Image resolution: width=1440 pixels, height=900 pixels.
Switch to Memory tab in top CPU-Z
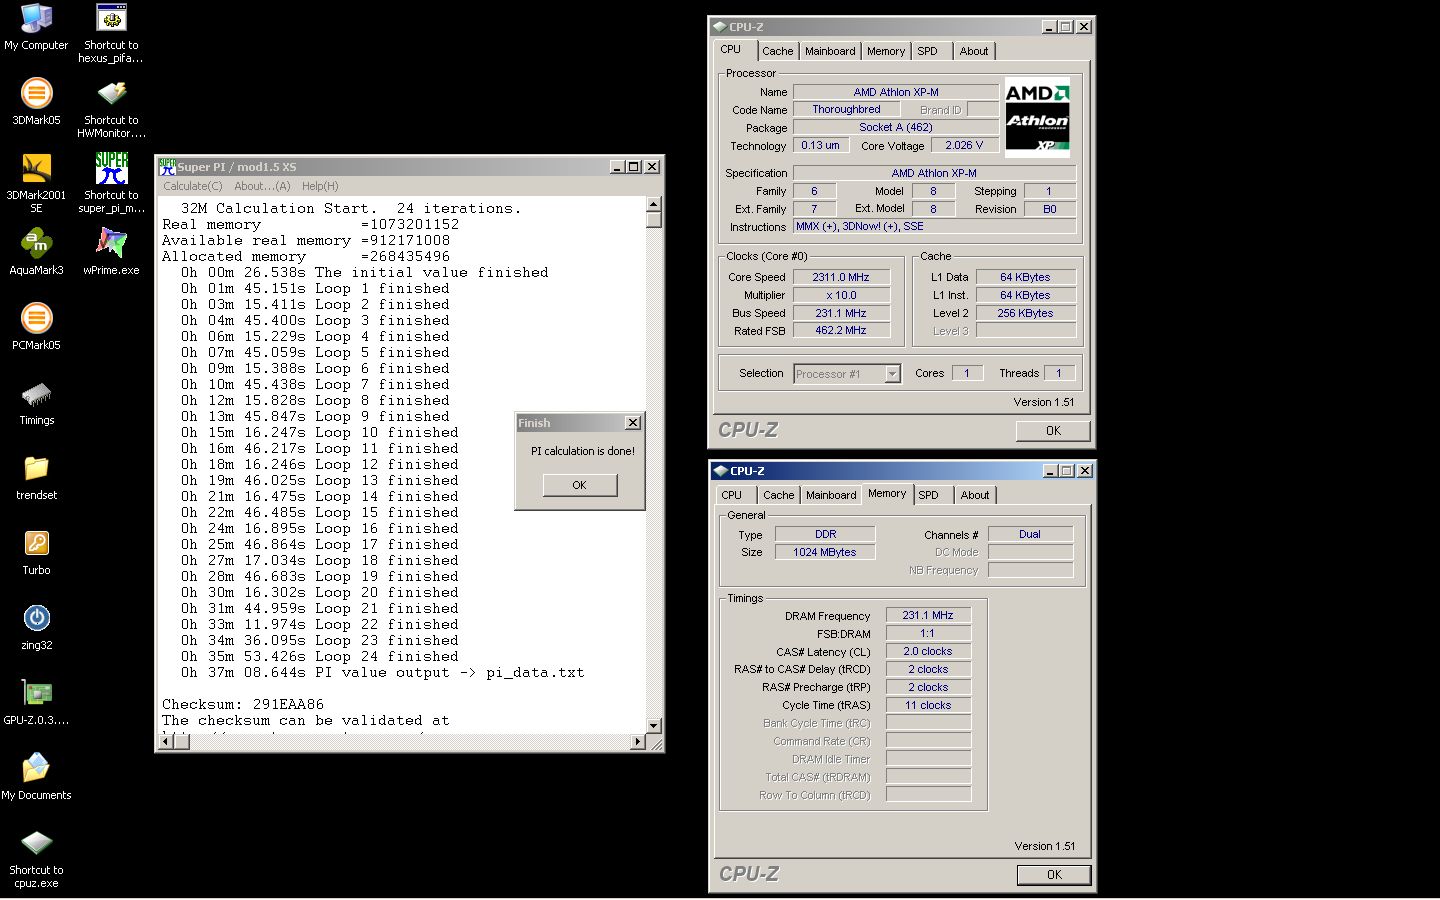point(886,51)
